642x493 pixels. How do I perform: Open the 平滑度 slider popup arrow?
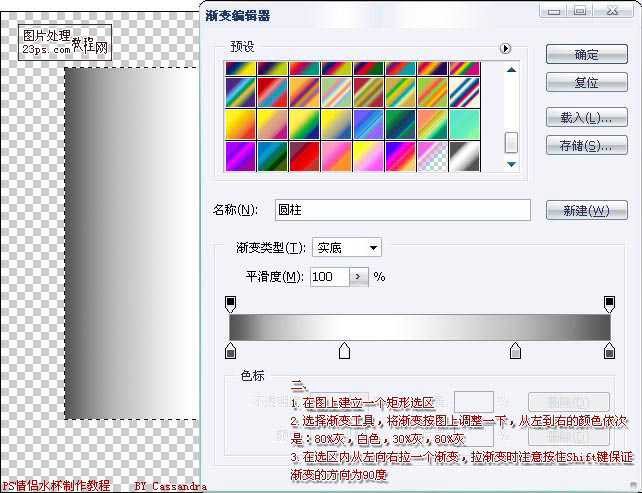(x=359, y=277)
